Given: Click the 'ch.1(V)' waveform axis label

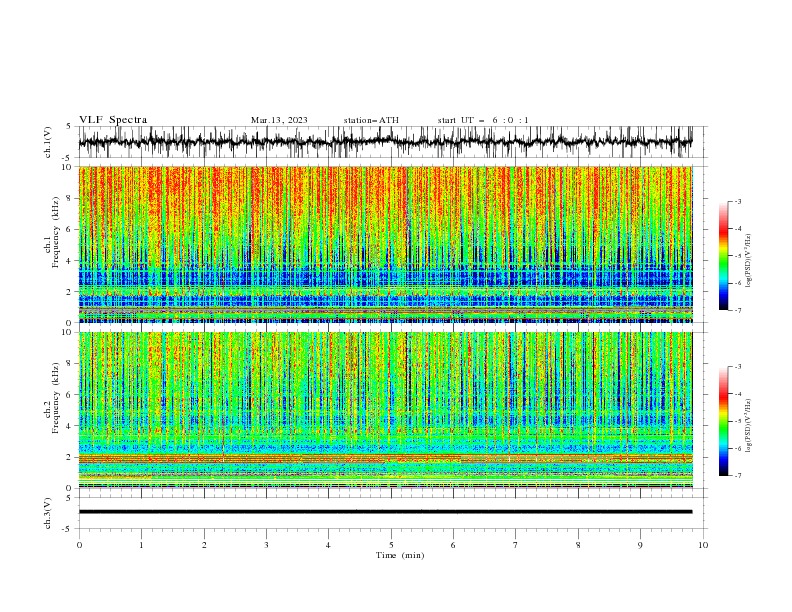Looking at the screenshot, I should [x=48, y=142].
